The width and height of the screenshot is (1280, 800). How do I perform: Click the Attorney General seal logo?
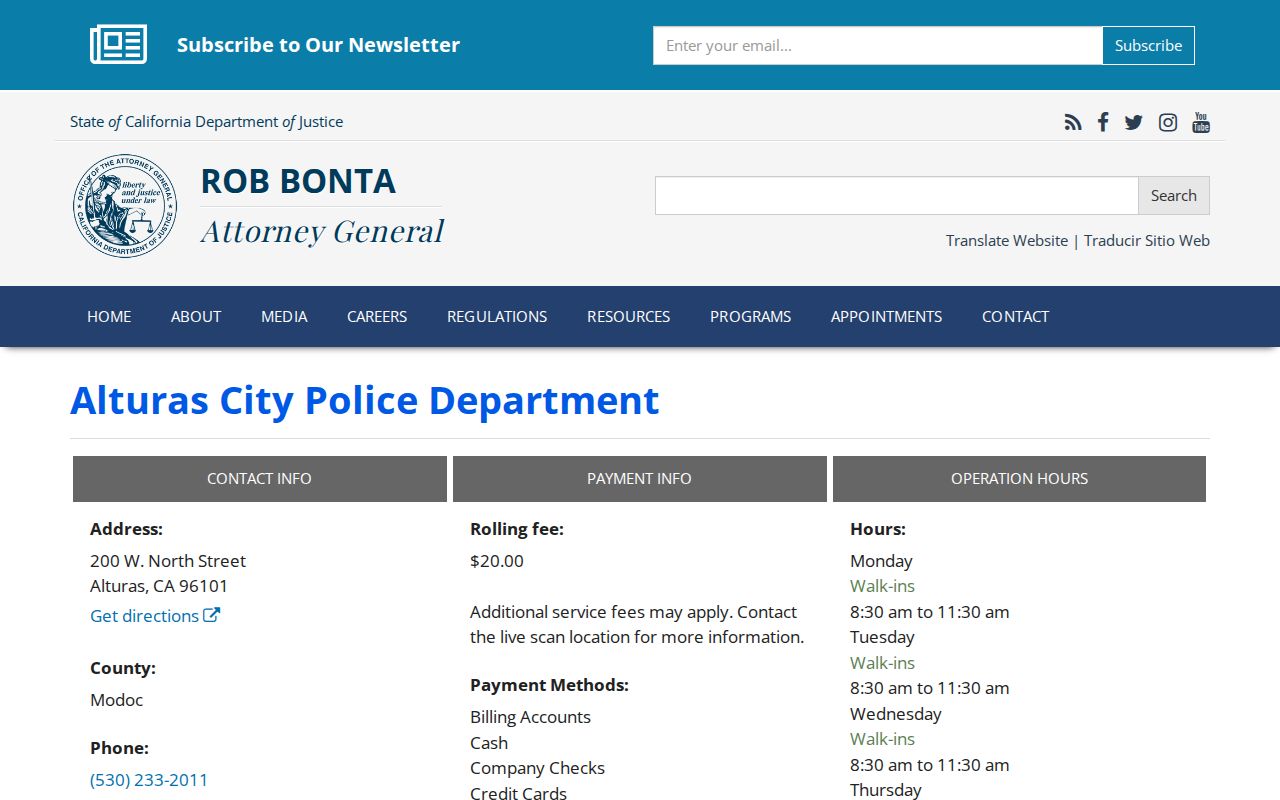point(125,207)
